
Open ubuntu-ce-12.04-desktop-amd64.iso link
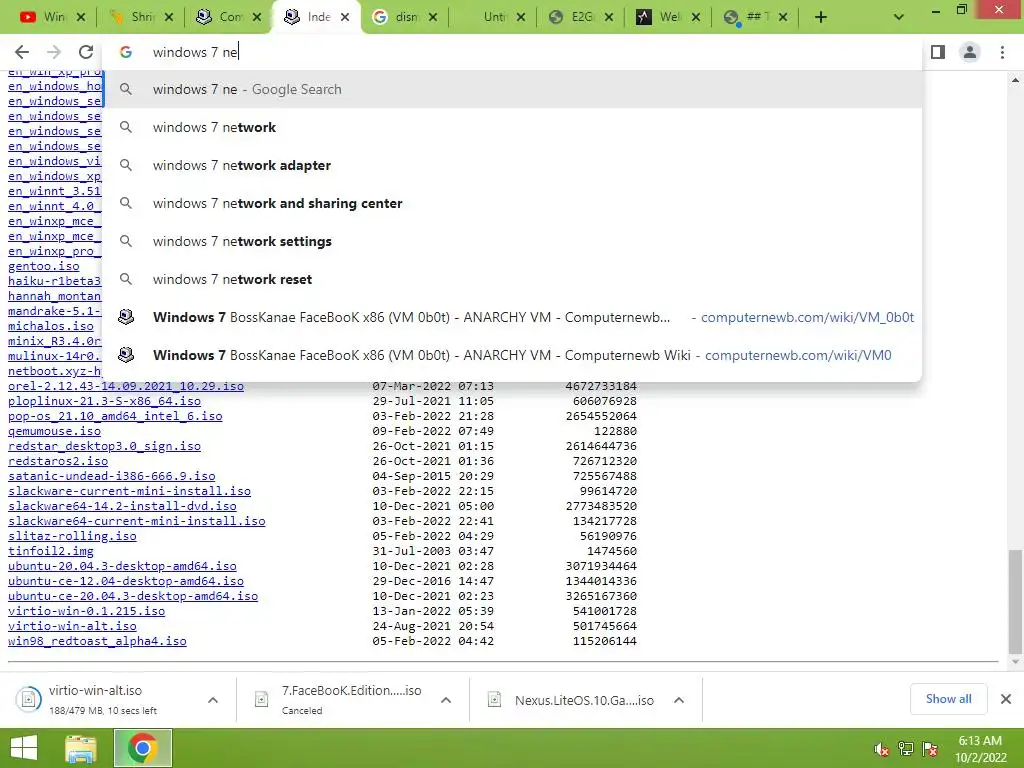[x=126, y=581]
